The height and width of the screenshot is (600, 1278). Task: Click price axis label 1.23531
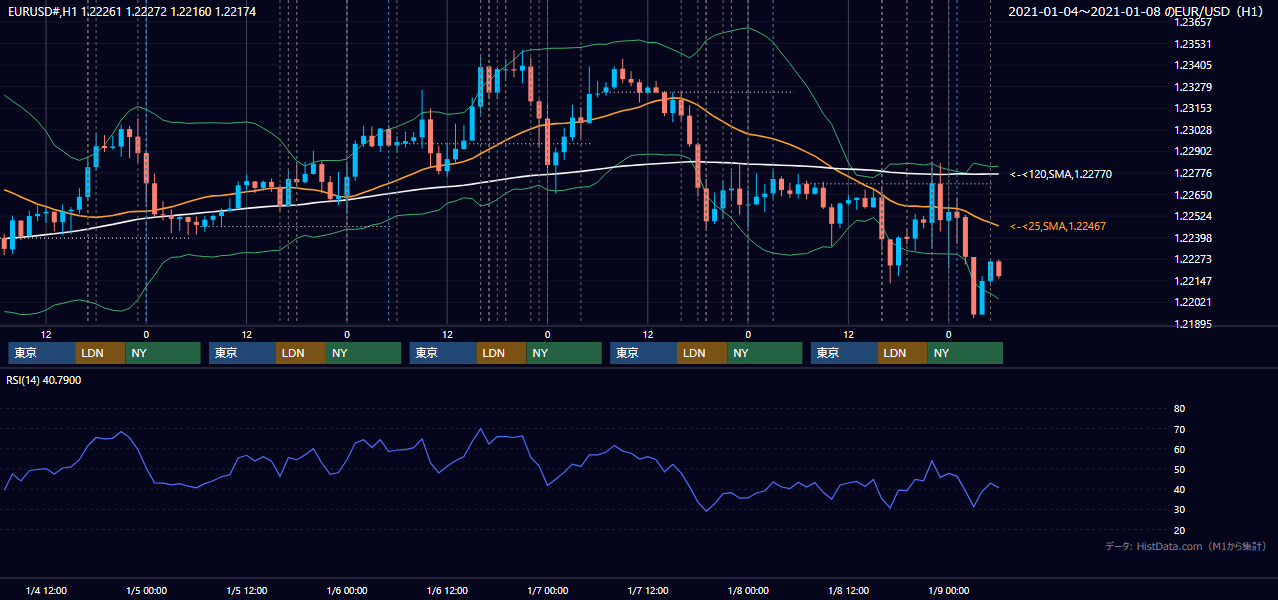click(x=1193, y=44)
